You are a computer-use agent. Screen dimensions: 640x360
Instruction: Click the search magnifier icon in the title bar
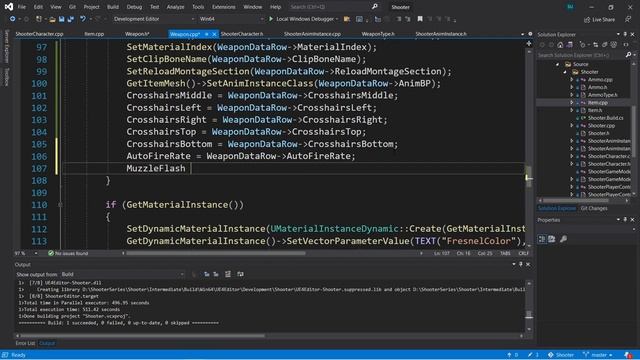[375, 7]
